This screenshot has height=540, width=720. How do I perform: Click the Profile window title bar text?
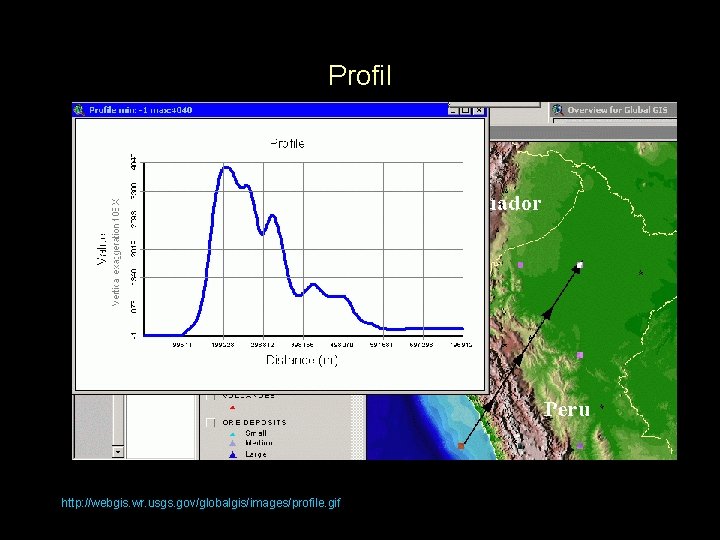tap(141, 110)
